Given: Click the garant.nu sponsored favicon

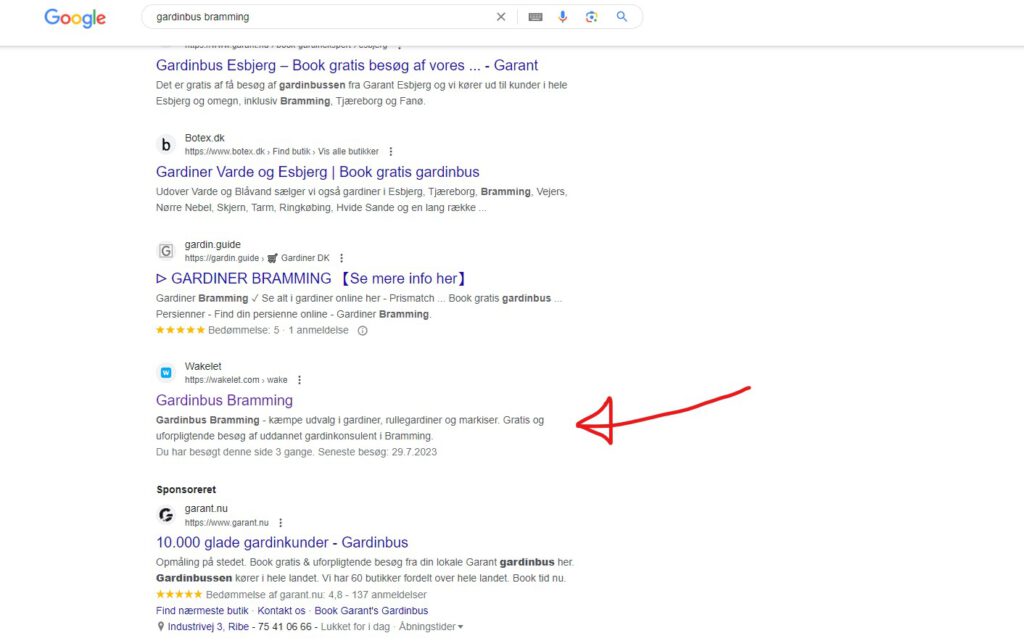Looking at the screenshot, I should pos(166,515).
